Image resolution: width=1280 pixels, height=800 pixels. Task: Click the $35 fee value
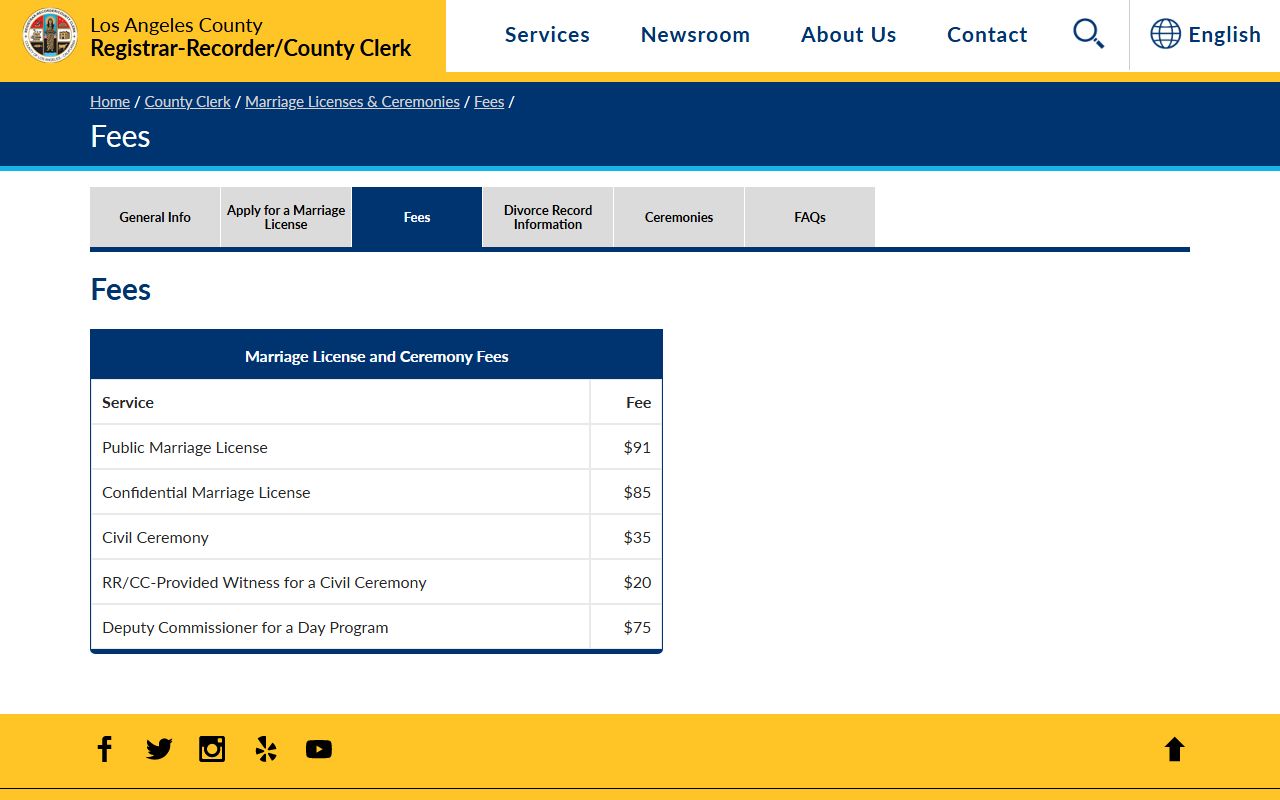(637, 537)
